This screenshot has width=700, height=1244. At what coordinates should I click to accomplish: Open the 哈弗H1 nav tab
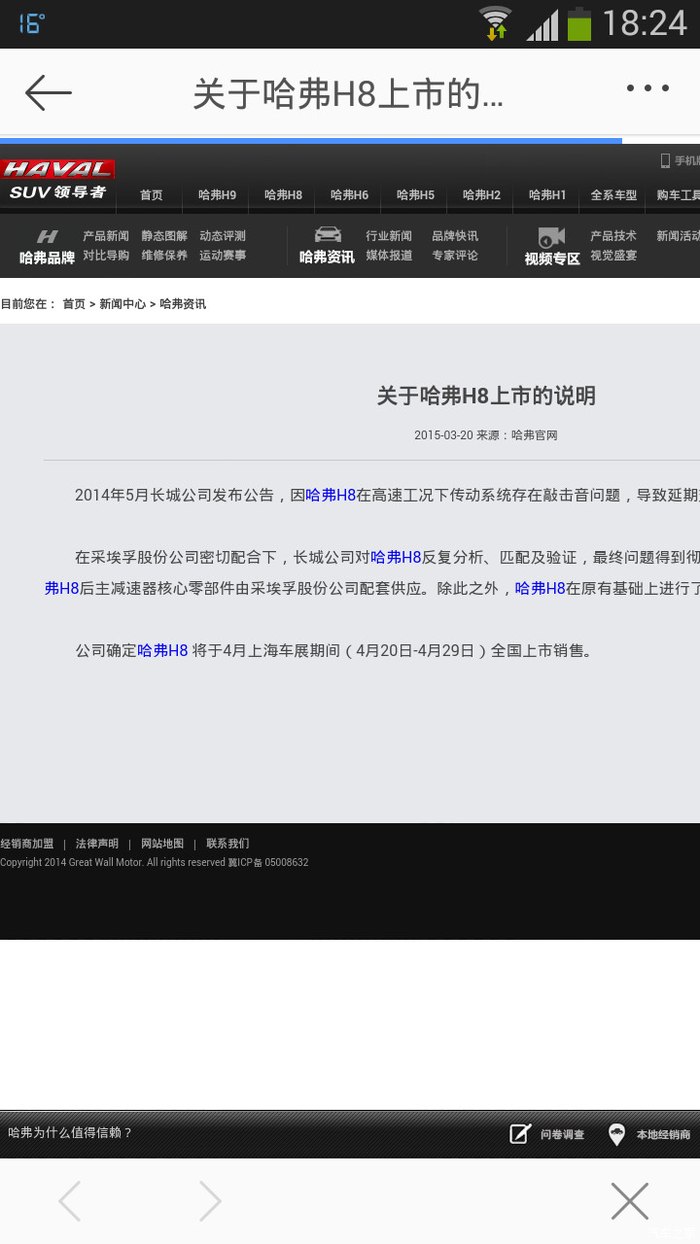point(547,195)
